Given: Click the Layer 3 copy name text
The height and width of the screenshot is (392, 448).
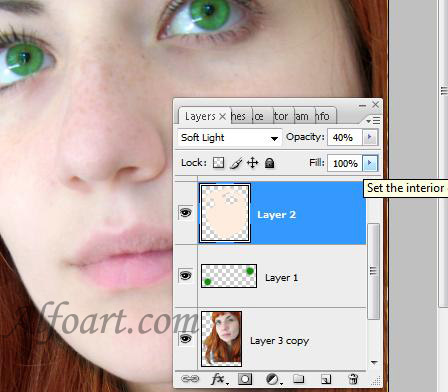Looking at the screenshot, I should coord(279,341).
